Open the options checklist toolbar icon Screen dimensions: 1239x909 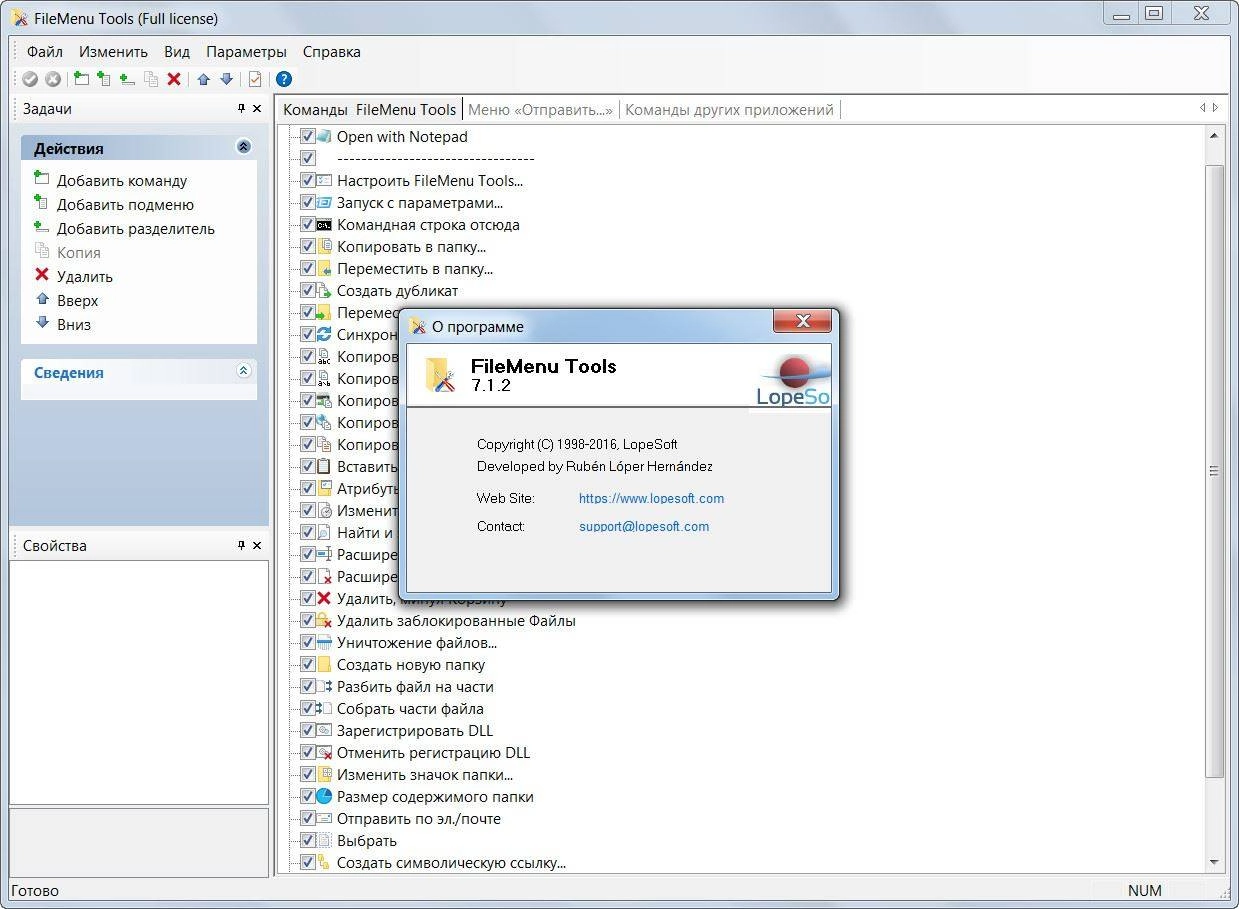(255, 79)
